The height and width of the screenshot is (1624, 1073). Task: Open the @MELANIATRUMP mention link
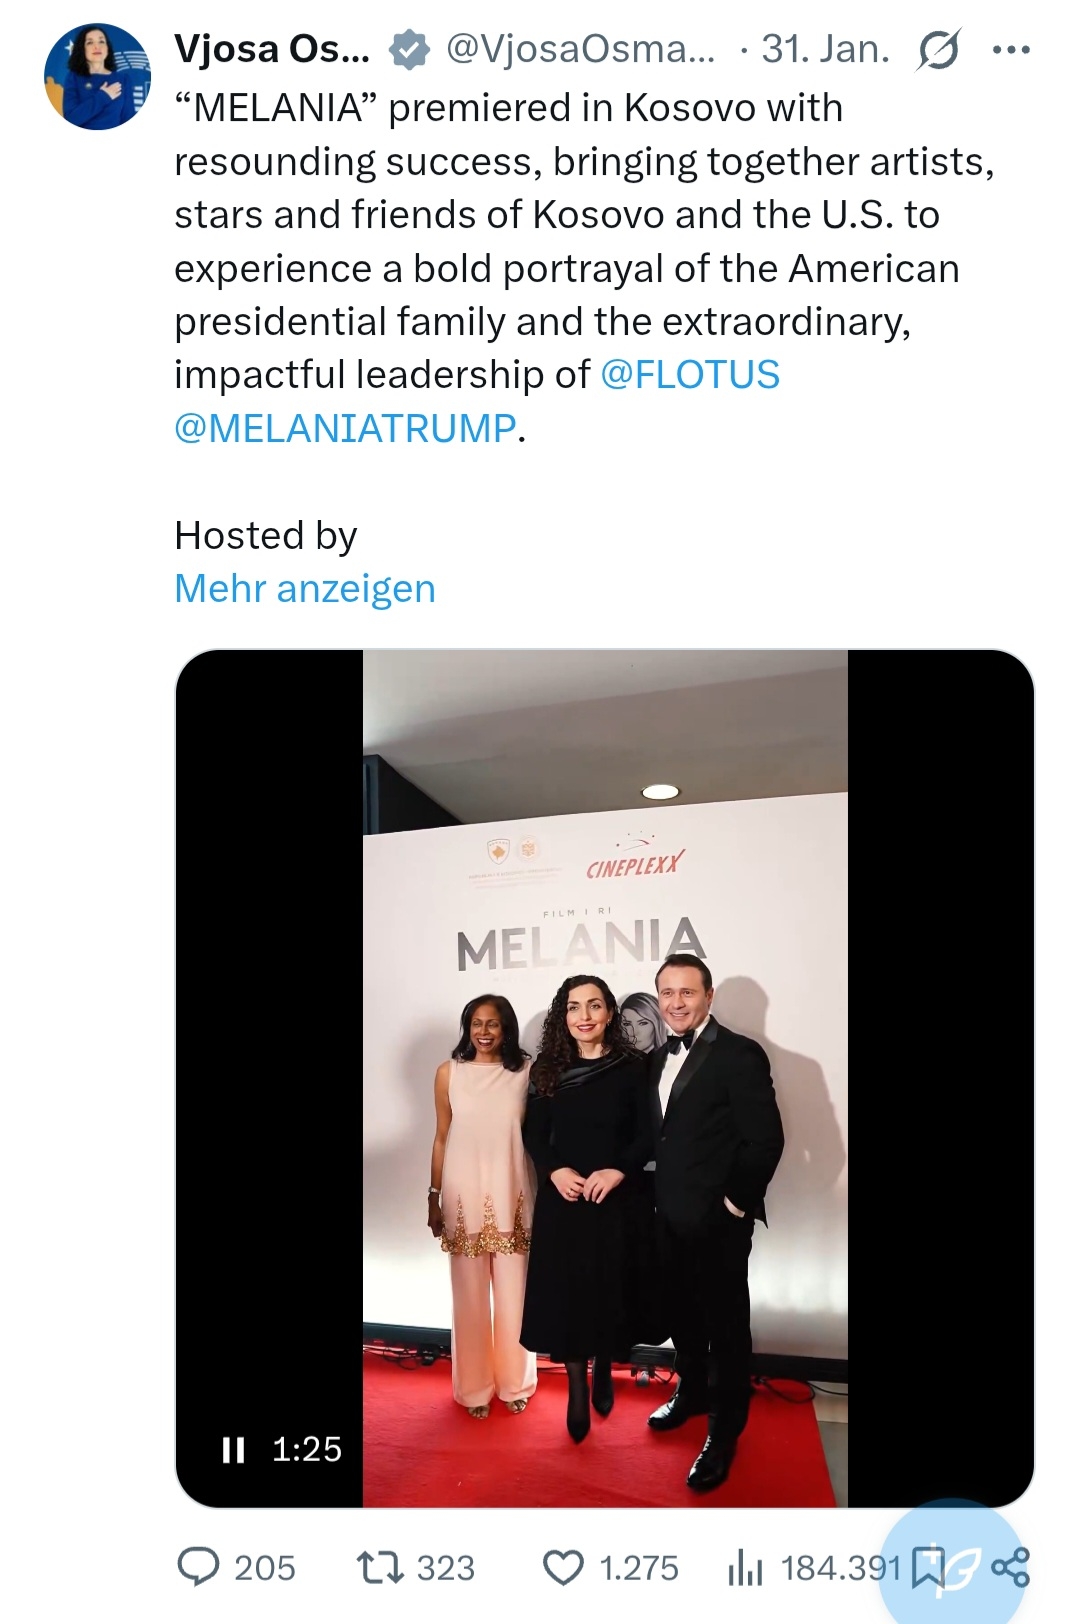345,428
